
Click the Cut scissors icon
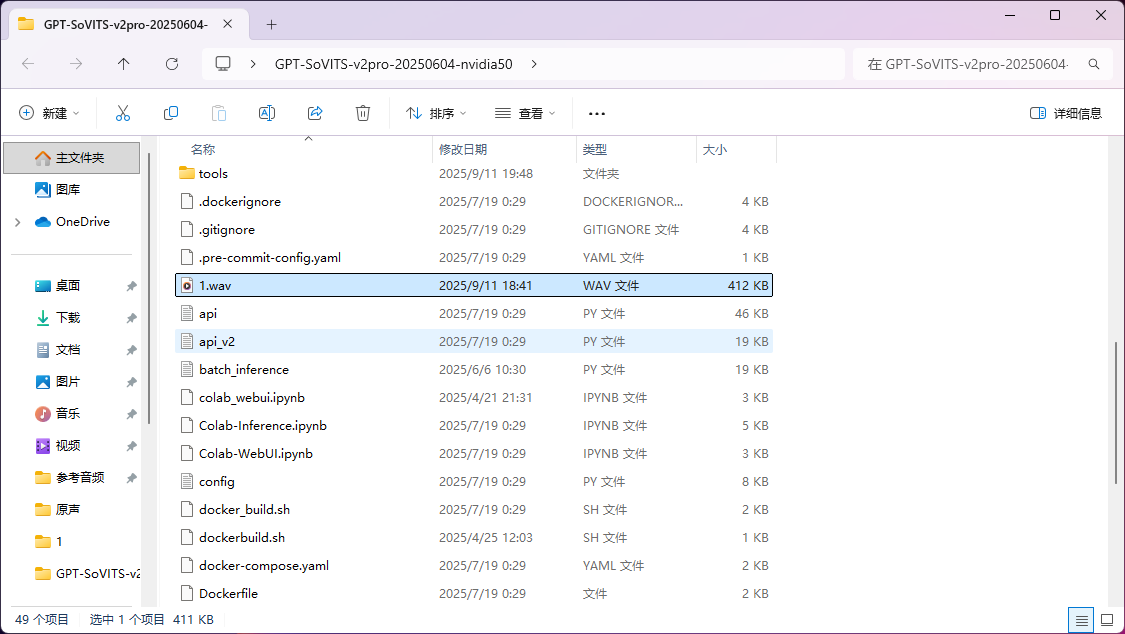coord(123,113)
